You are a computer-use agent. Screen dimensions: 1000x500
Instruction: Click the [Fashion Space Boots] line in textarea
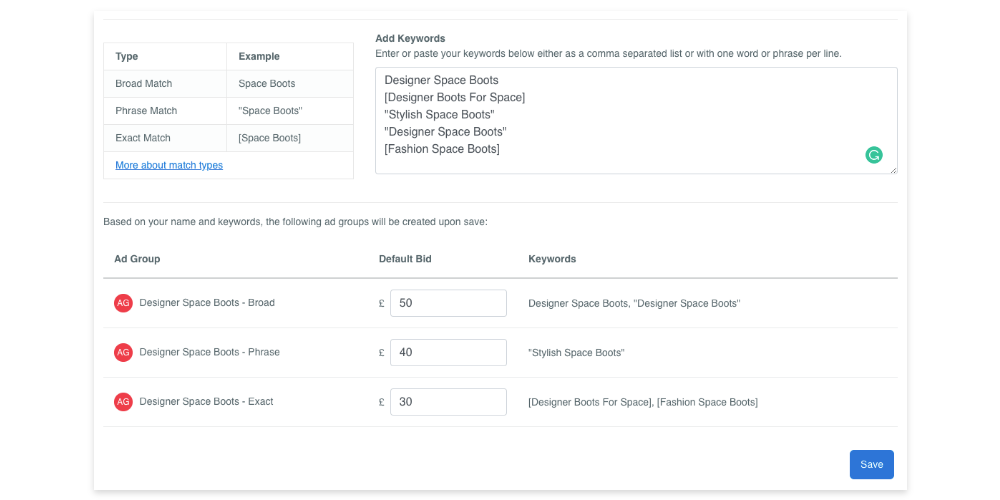(442, 149)
